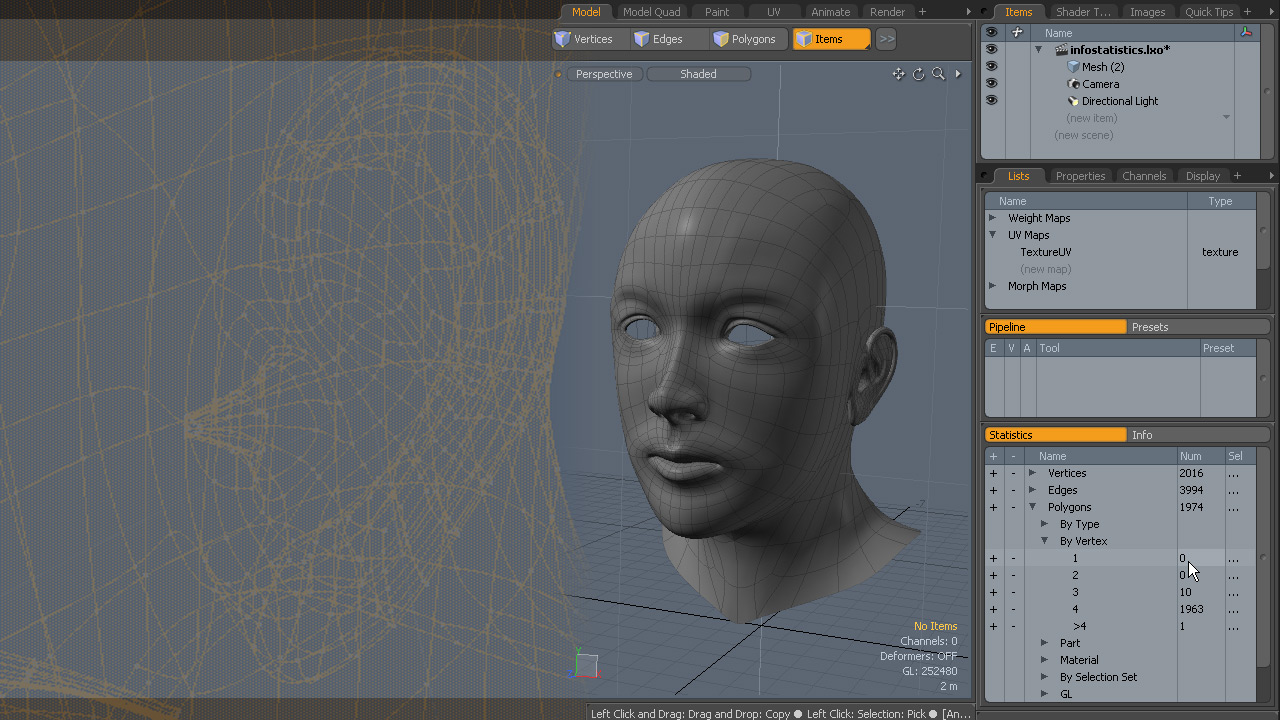Screen dimensions: 1280x720
Task: Hide the Mesh (2) item
Action: (992, 67)
